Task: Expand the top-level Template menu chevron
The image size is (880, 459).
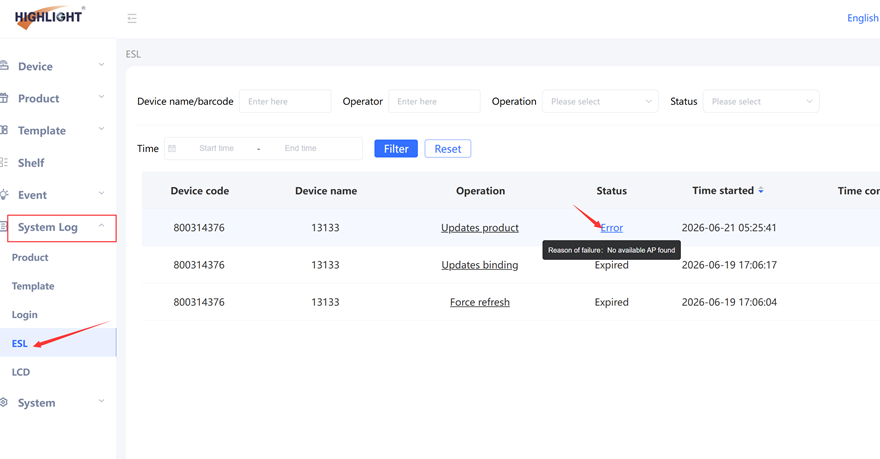Action: pos(102,129)
